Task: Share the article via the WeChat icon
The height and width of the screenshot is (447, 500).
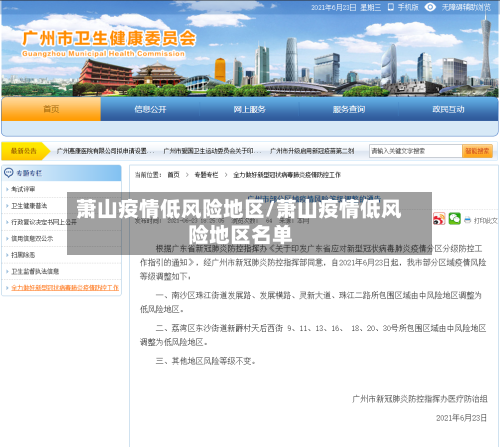Action: [454, 219]
